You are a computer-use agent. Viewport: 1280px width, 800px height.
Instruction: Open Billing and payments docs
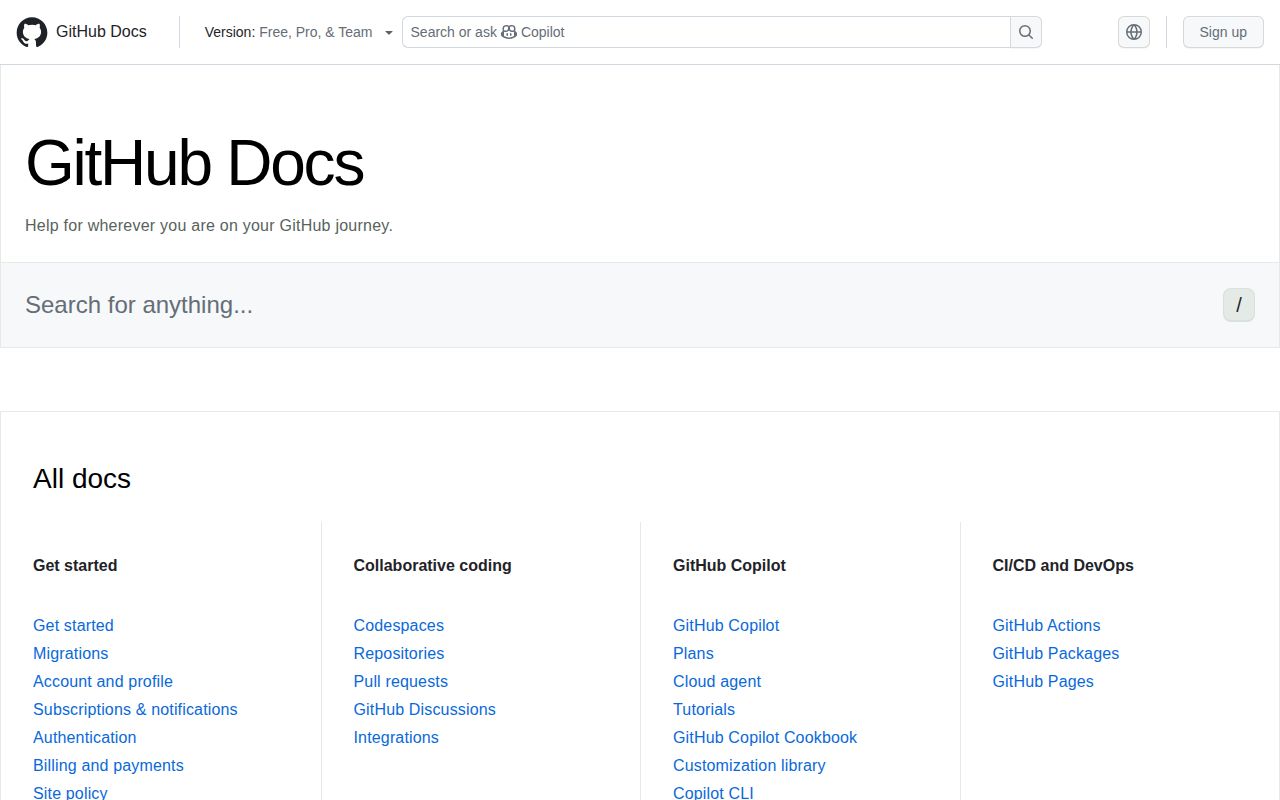click(108, 765)
